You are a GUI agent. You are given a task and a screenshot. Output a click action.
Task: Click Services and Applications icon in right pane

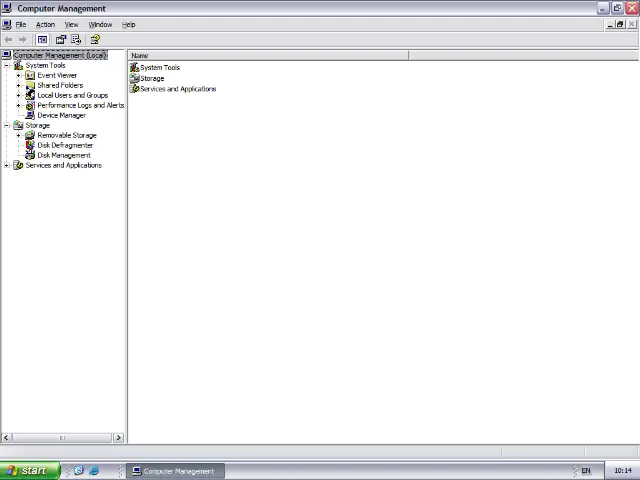[x=135, y=89]
